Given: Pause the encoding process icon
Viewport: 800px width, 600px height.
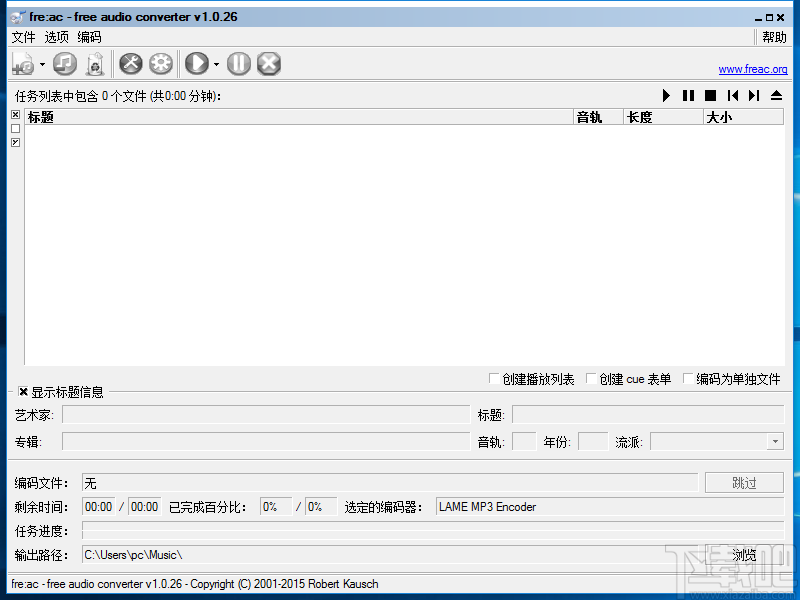Looking at the screenshot, I should point(239,63).
